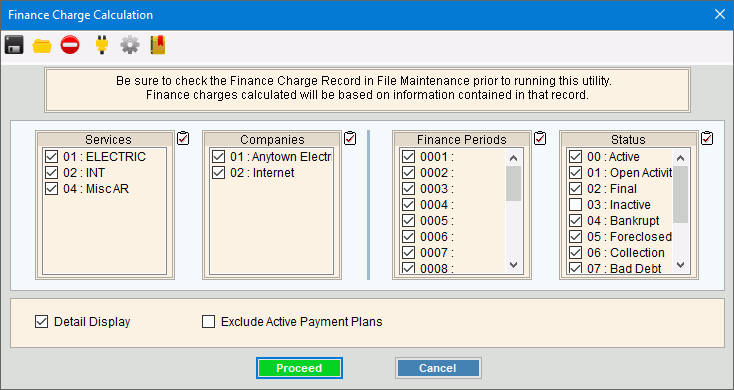Uncheck the Detail Display checkbox
The image size is (734, 390).
click(x=42, y=322)
